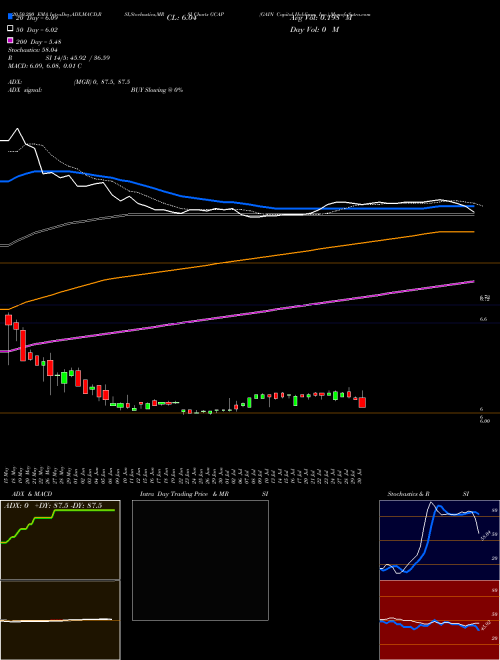This screenshot has height=660, width=500.
Task: Click the 'MACD: 6.09, 6.08, 0.01 C' line
Action: [45, 66]
